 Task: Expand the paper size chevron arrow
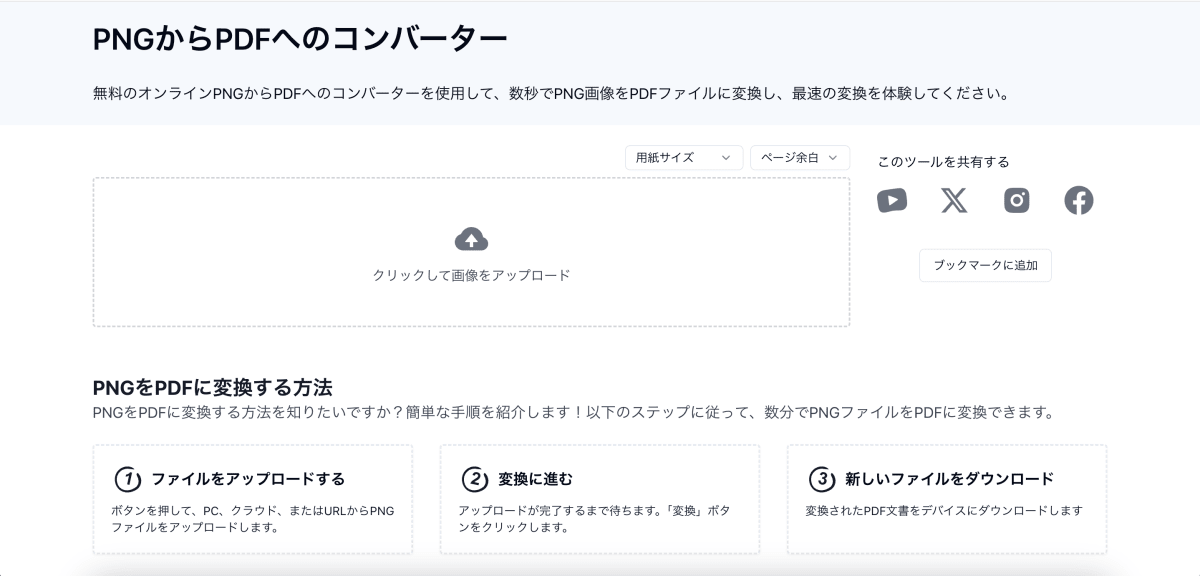[x=727, y=157]
